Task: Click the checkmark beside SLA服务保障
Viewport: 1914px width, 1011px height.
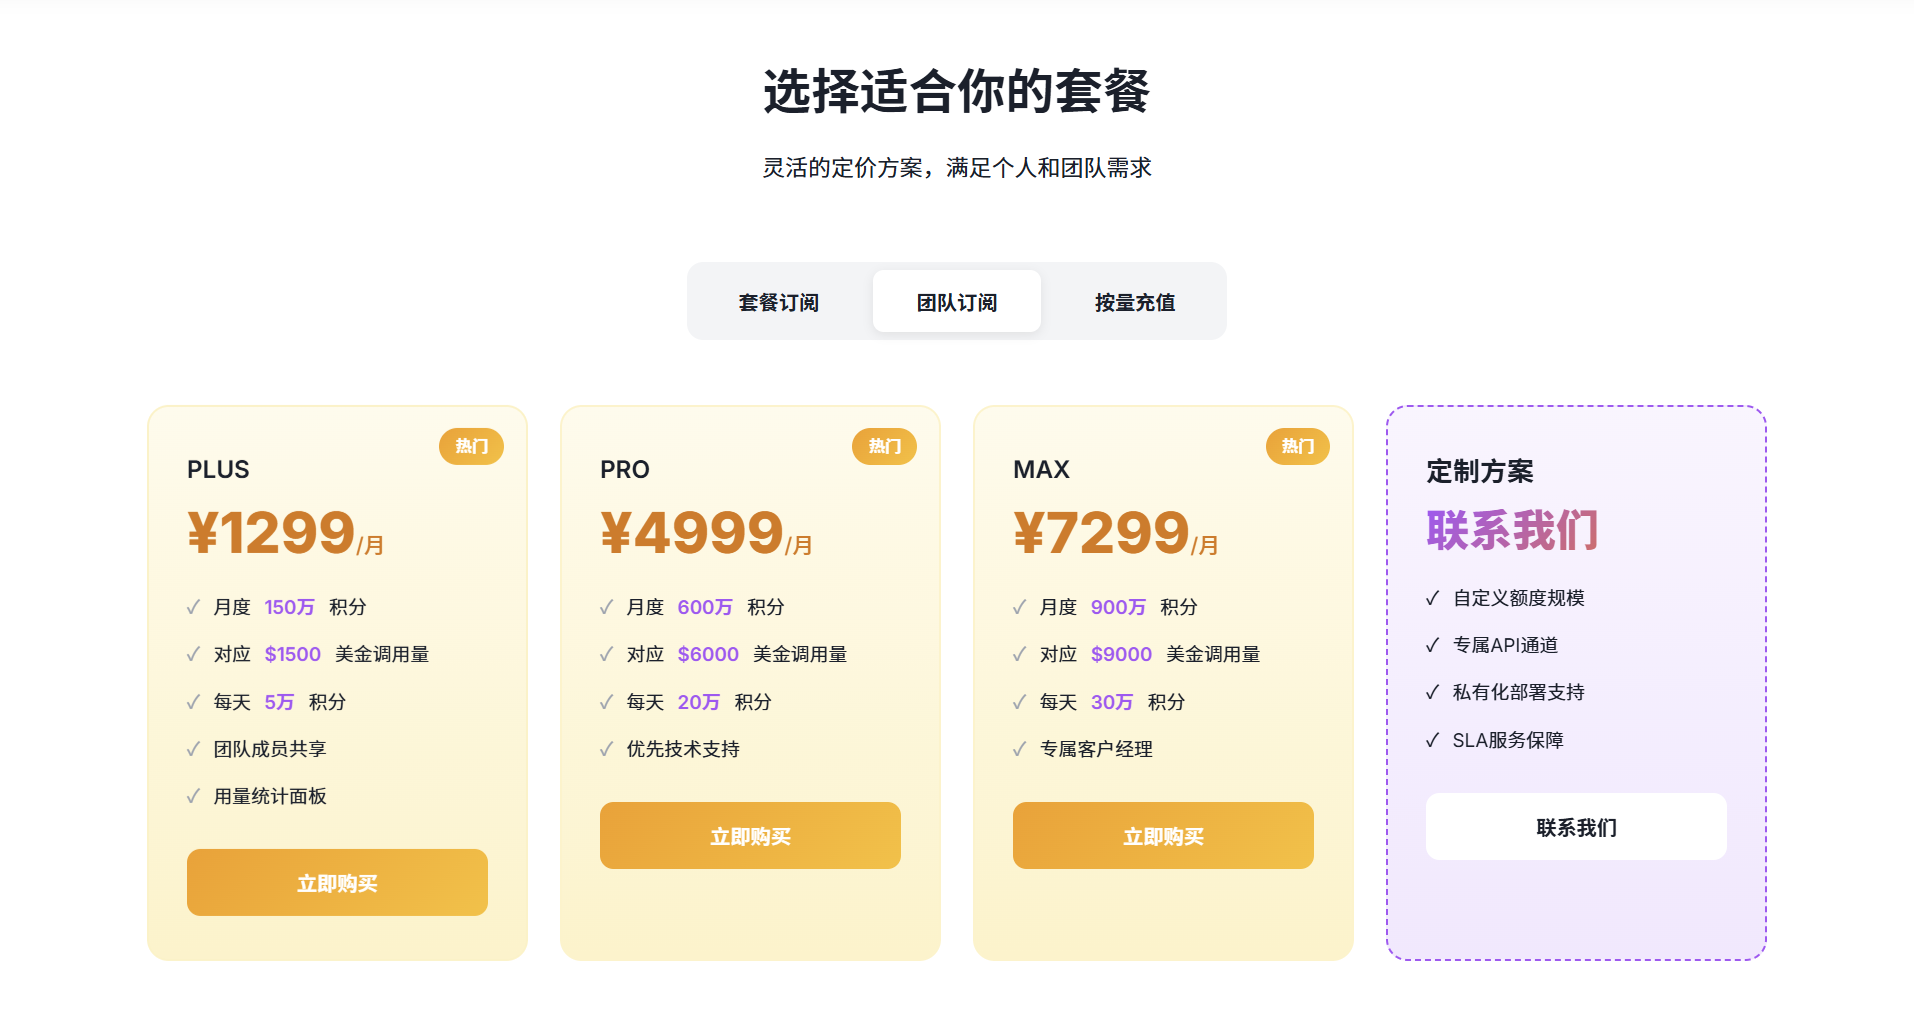Action: [1432, 740]
